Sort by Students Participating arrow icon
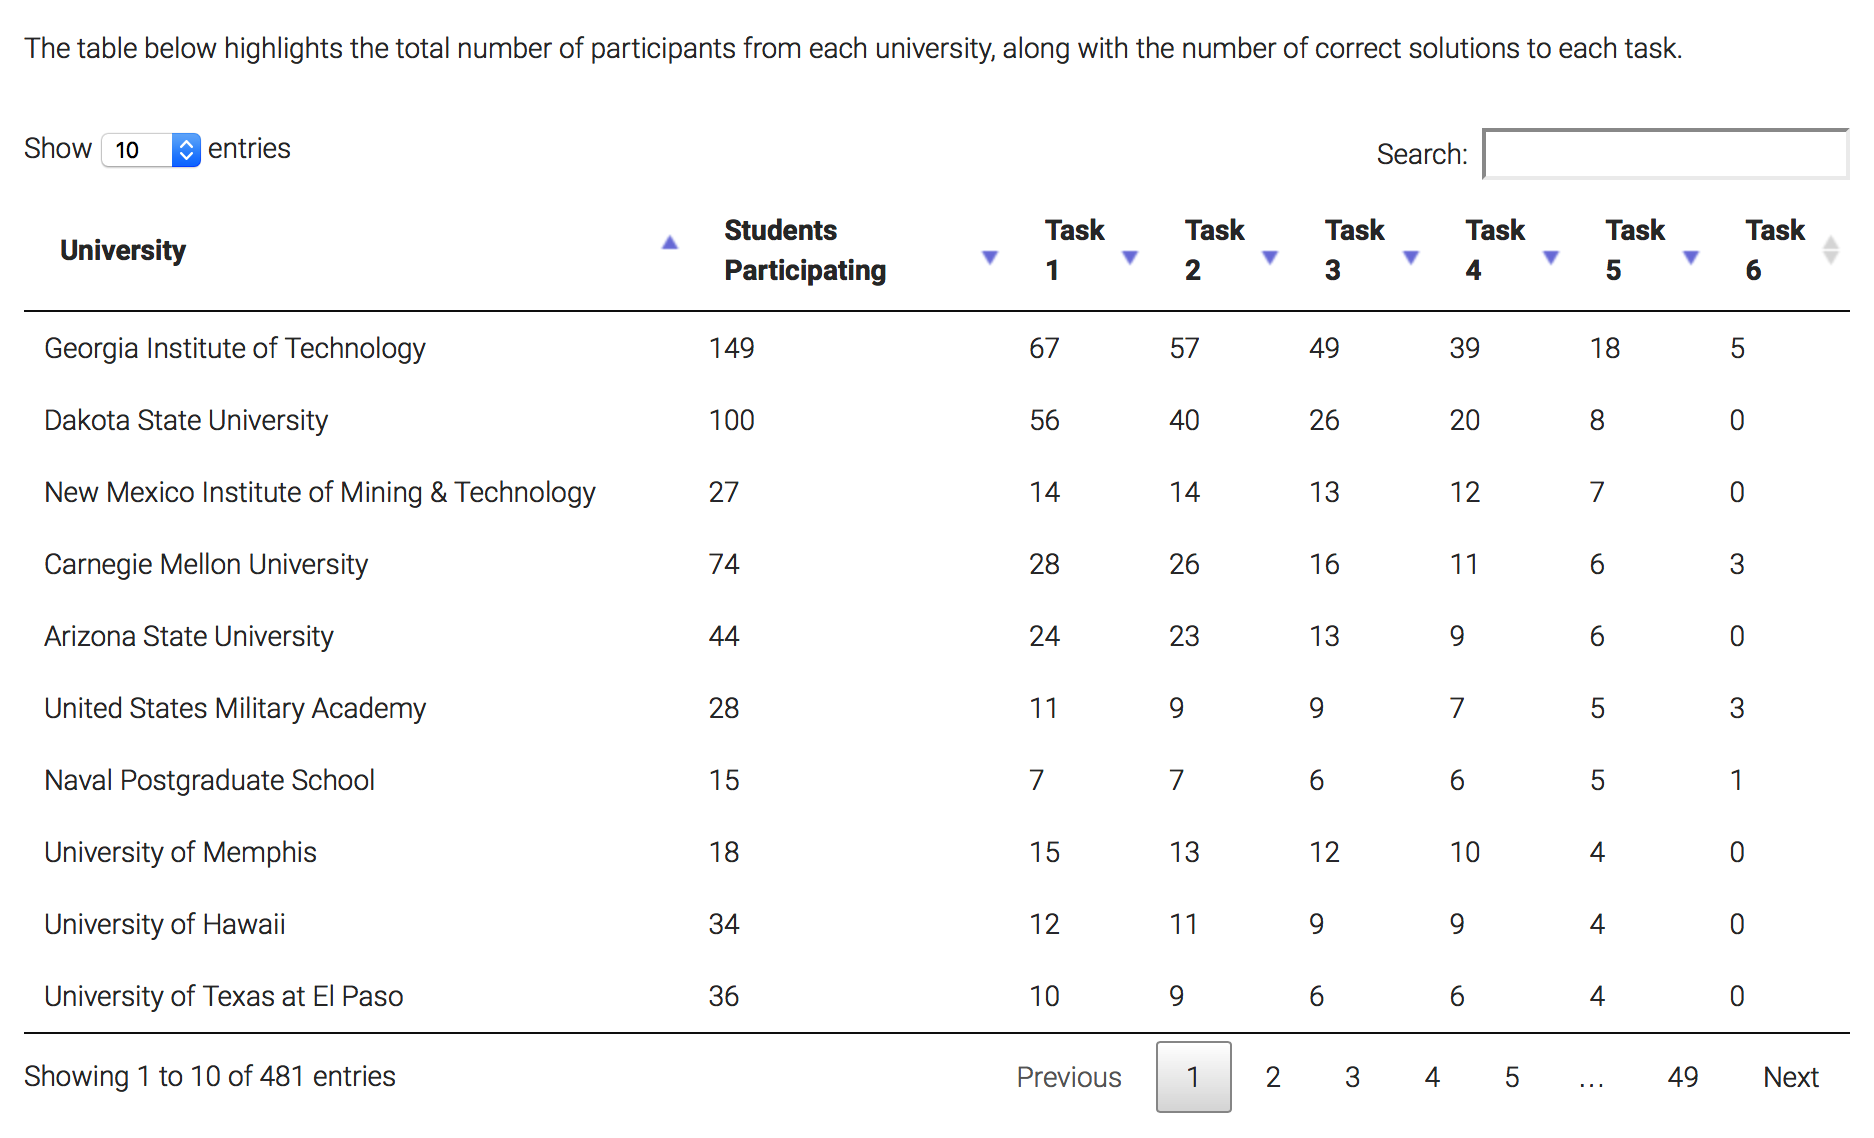 click(990, 257)
